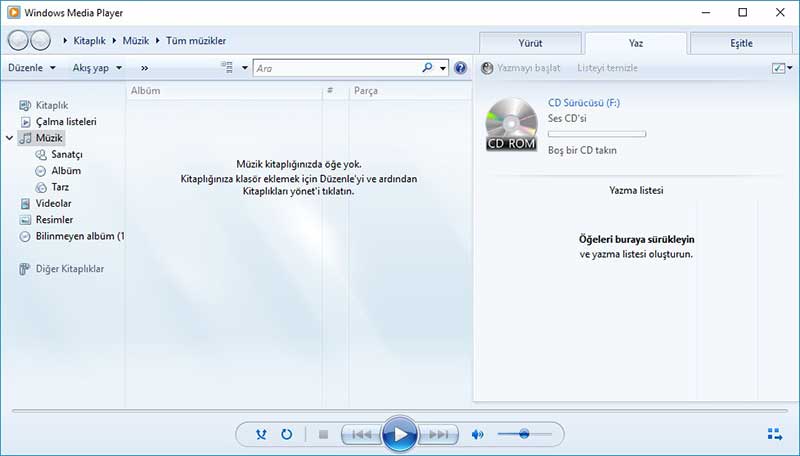Toggle repeat mode in playback bar
Image resolution: width=800 pixels, height=456 pixels.
(287, 435)
